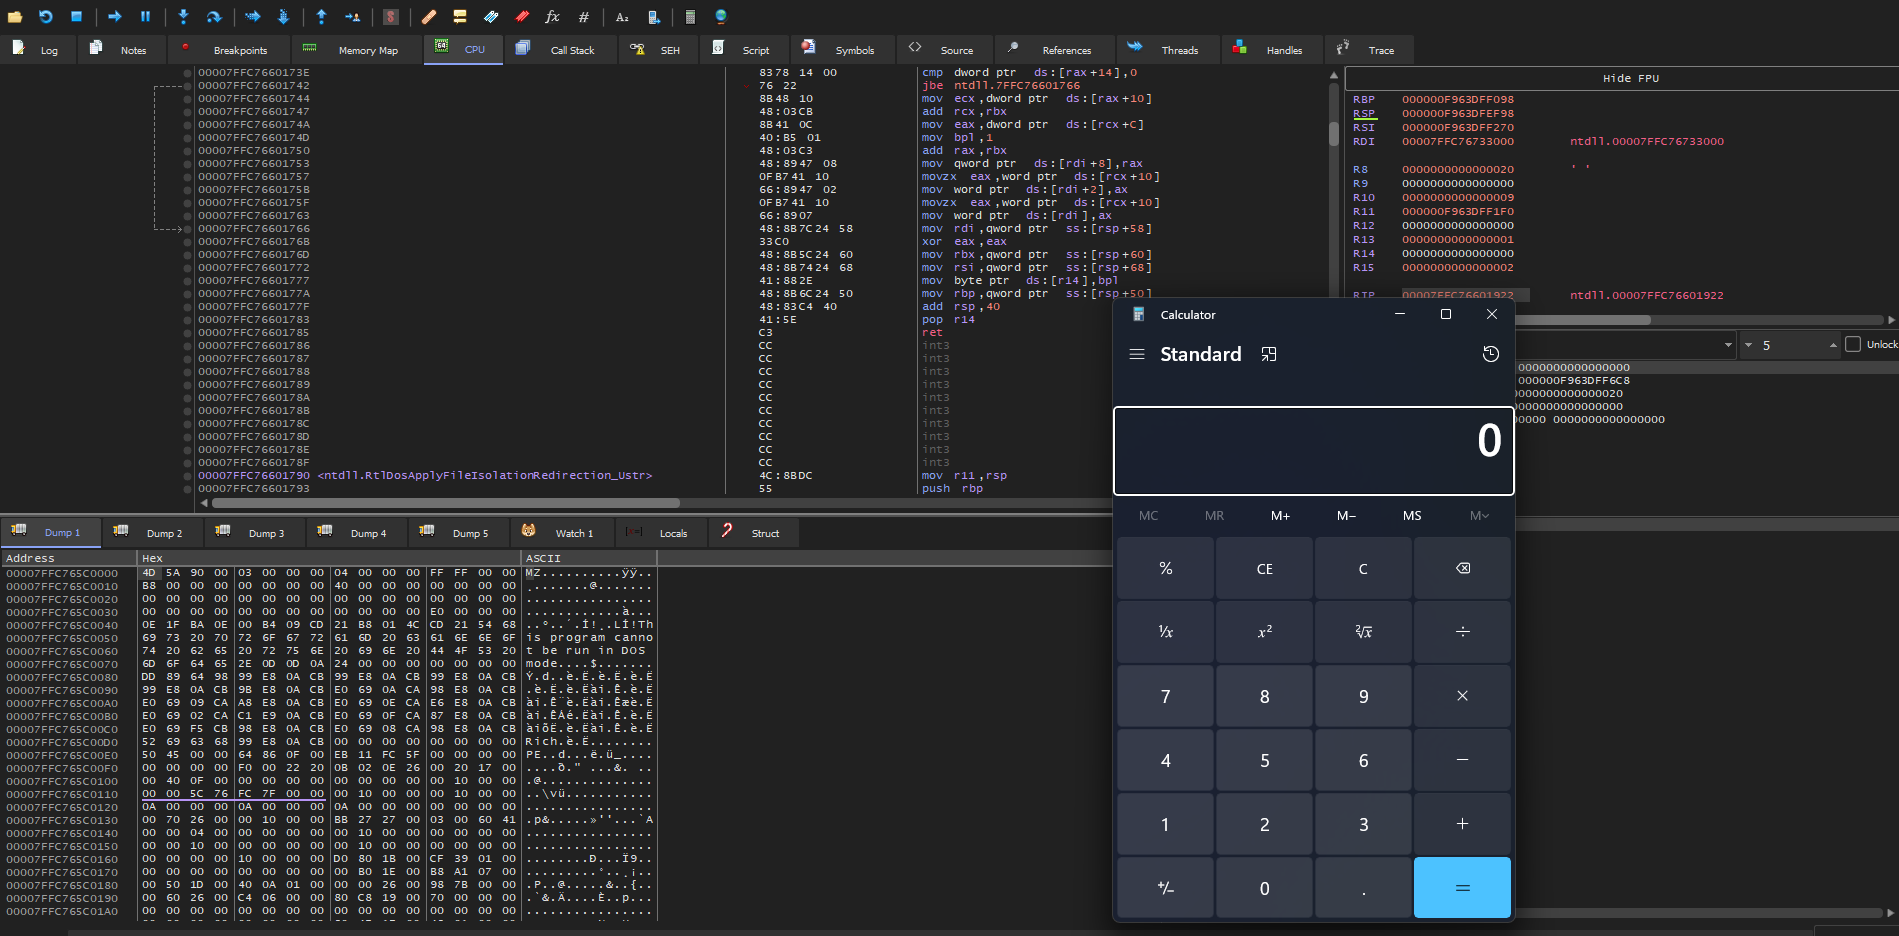Step Over using the curved arrow icon
This screenshot has height=936, width=1899.
click(x=214, y=17)
